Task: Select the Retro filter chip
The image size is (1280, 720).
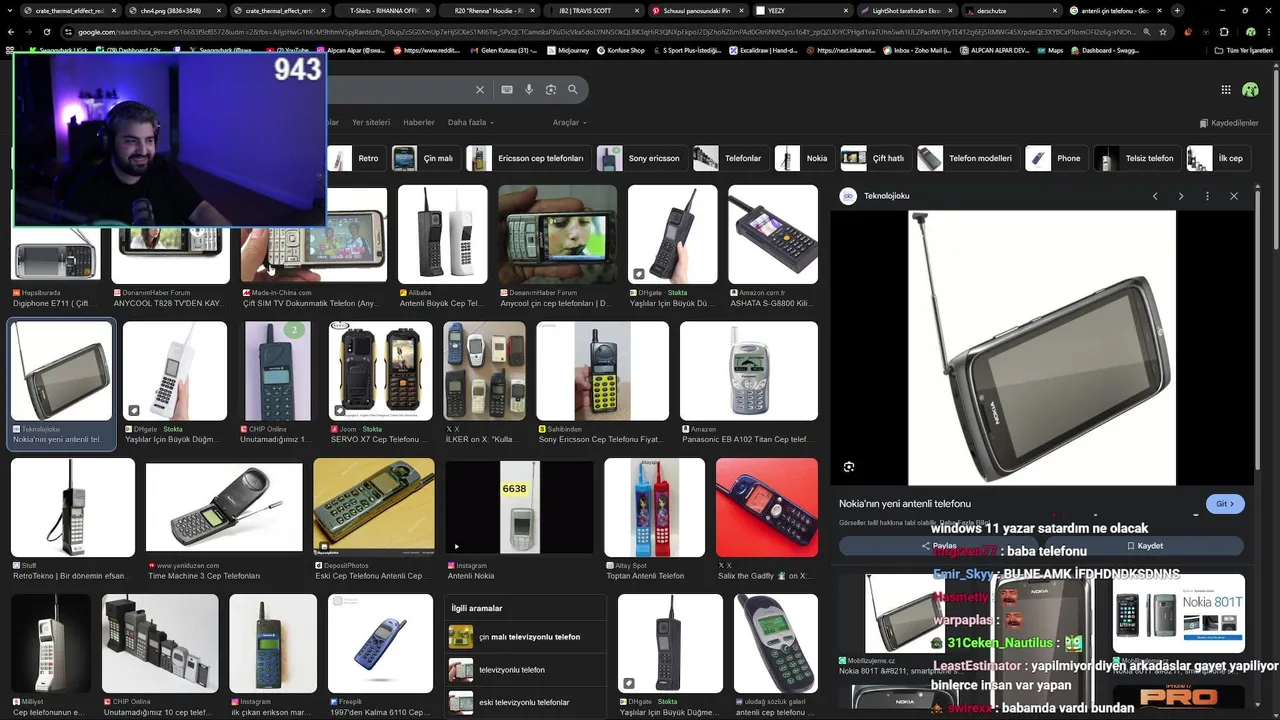Action: click(356, 158)
